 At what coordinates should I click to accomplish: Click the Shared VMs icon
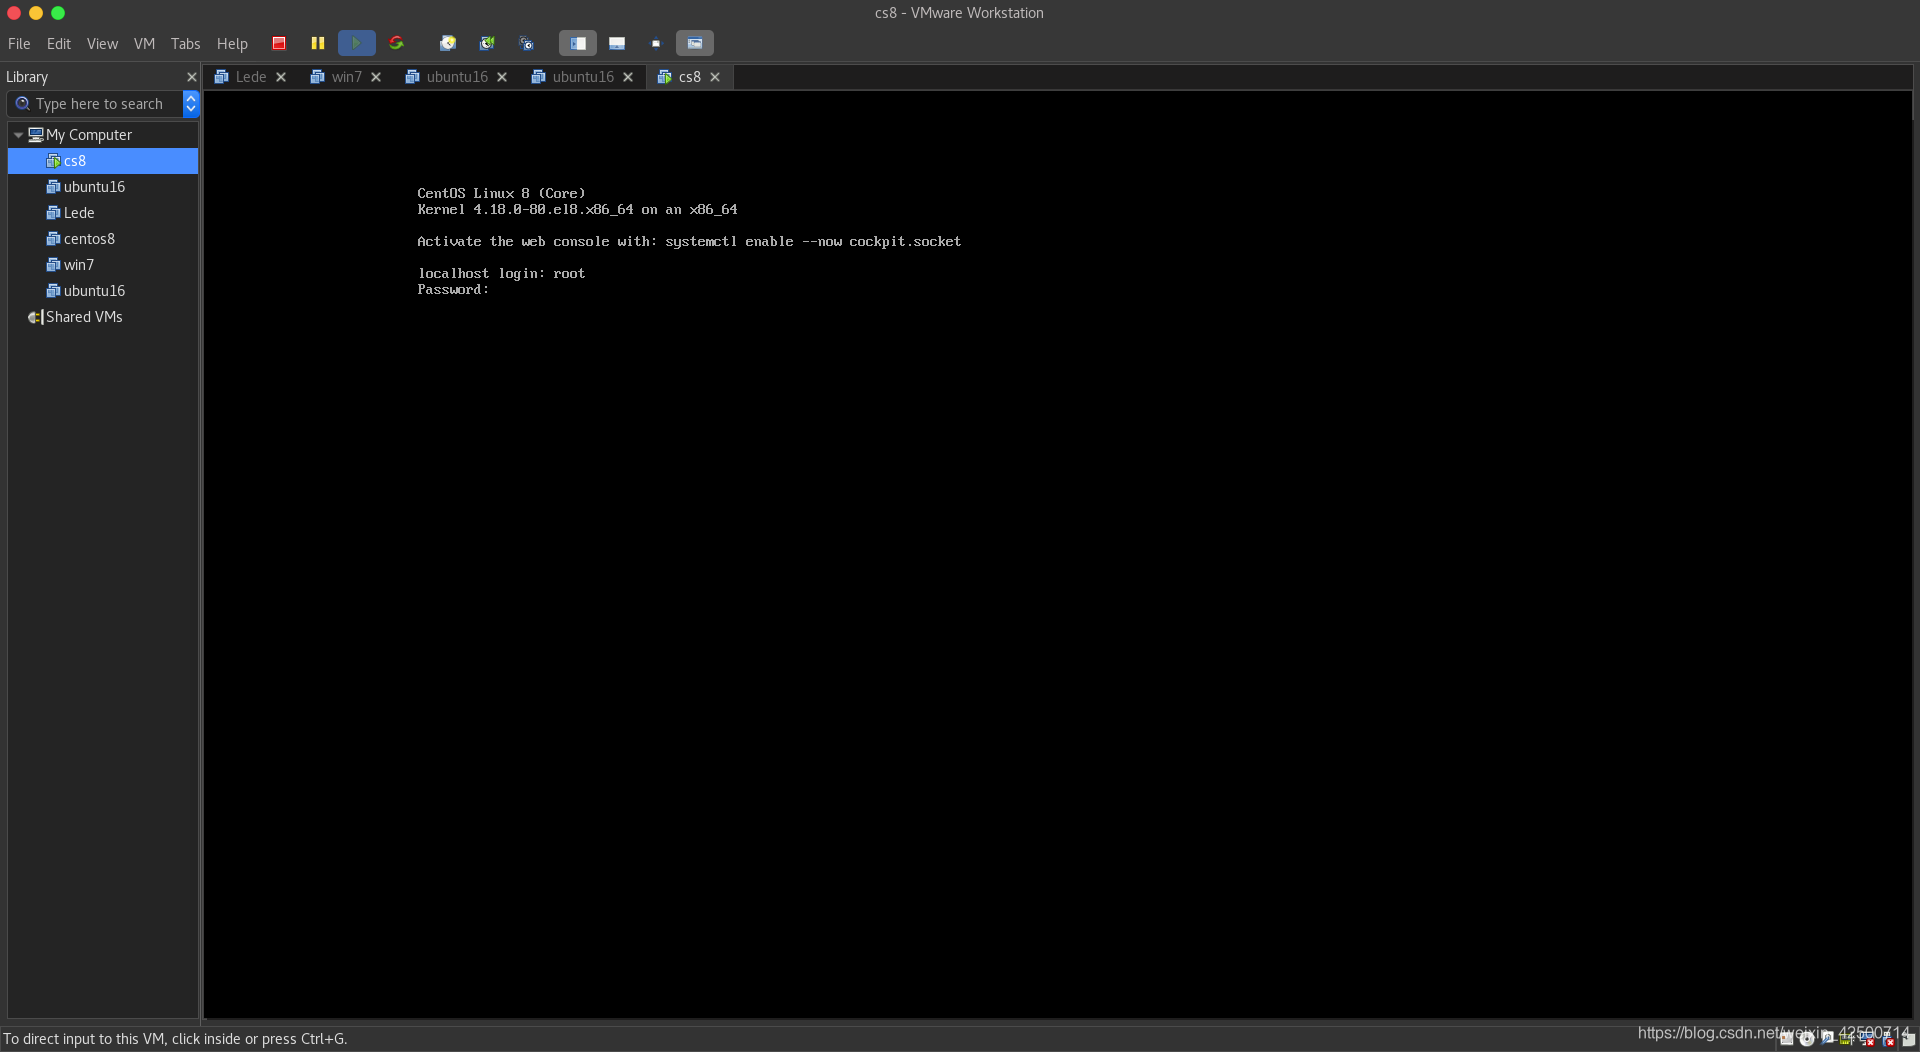(x=35, y=317)
